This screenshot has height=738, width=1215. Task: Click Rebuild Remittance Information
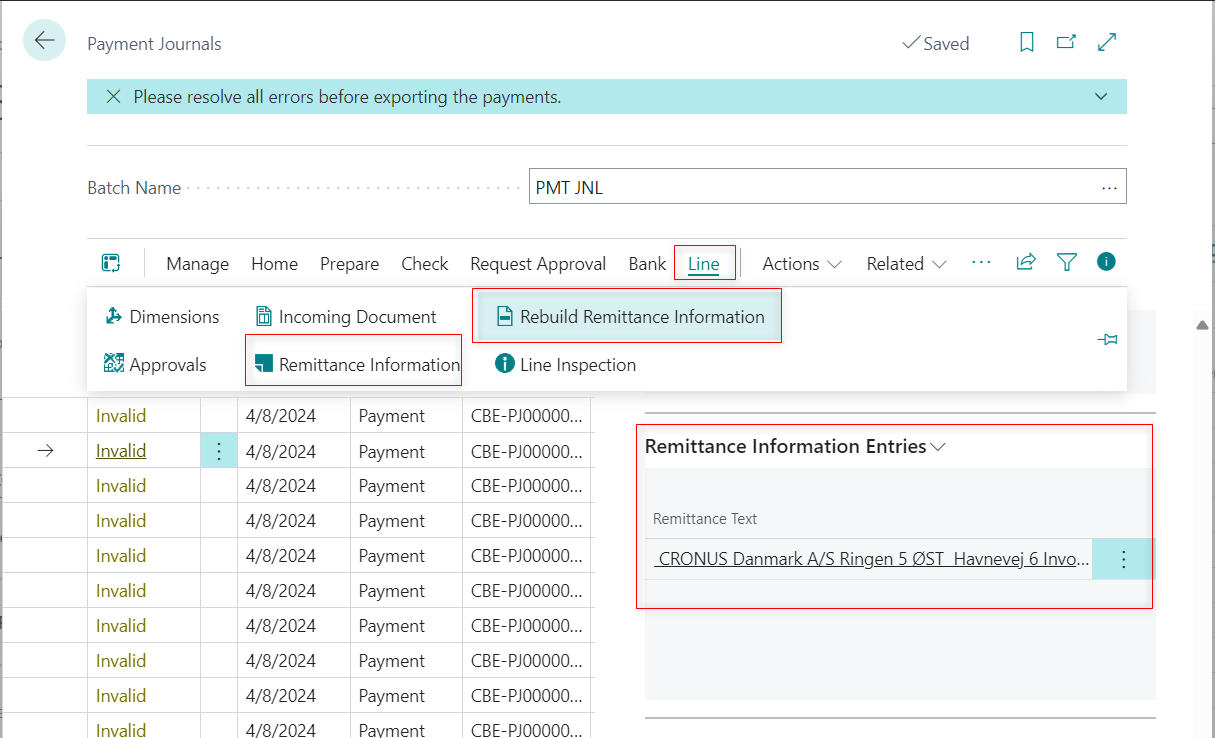tap(639, 315)
